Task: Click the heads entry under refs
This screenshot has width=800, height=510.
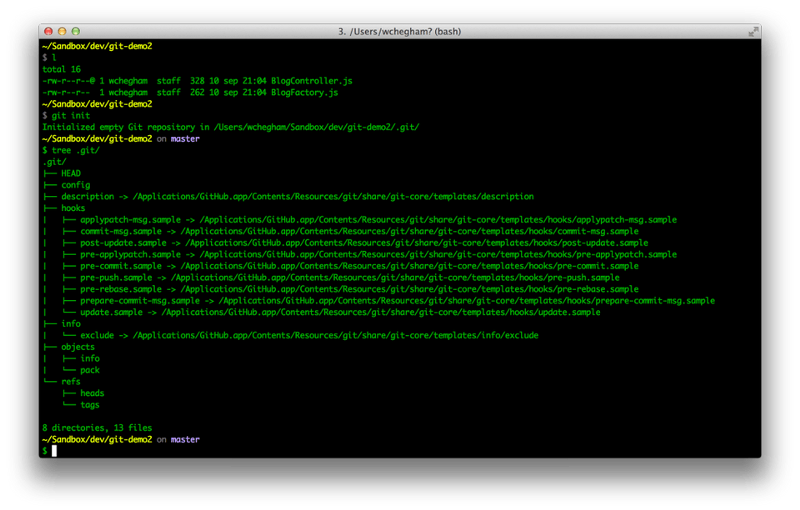Action: click(x=92, y=393)
